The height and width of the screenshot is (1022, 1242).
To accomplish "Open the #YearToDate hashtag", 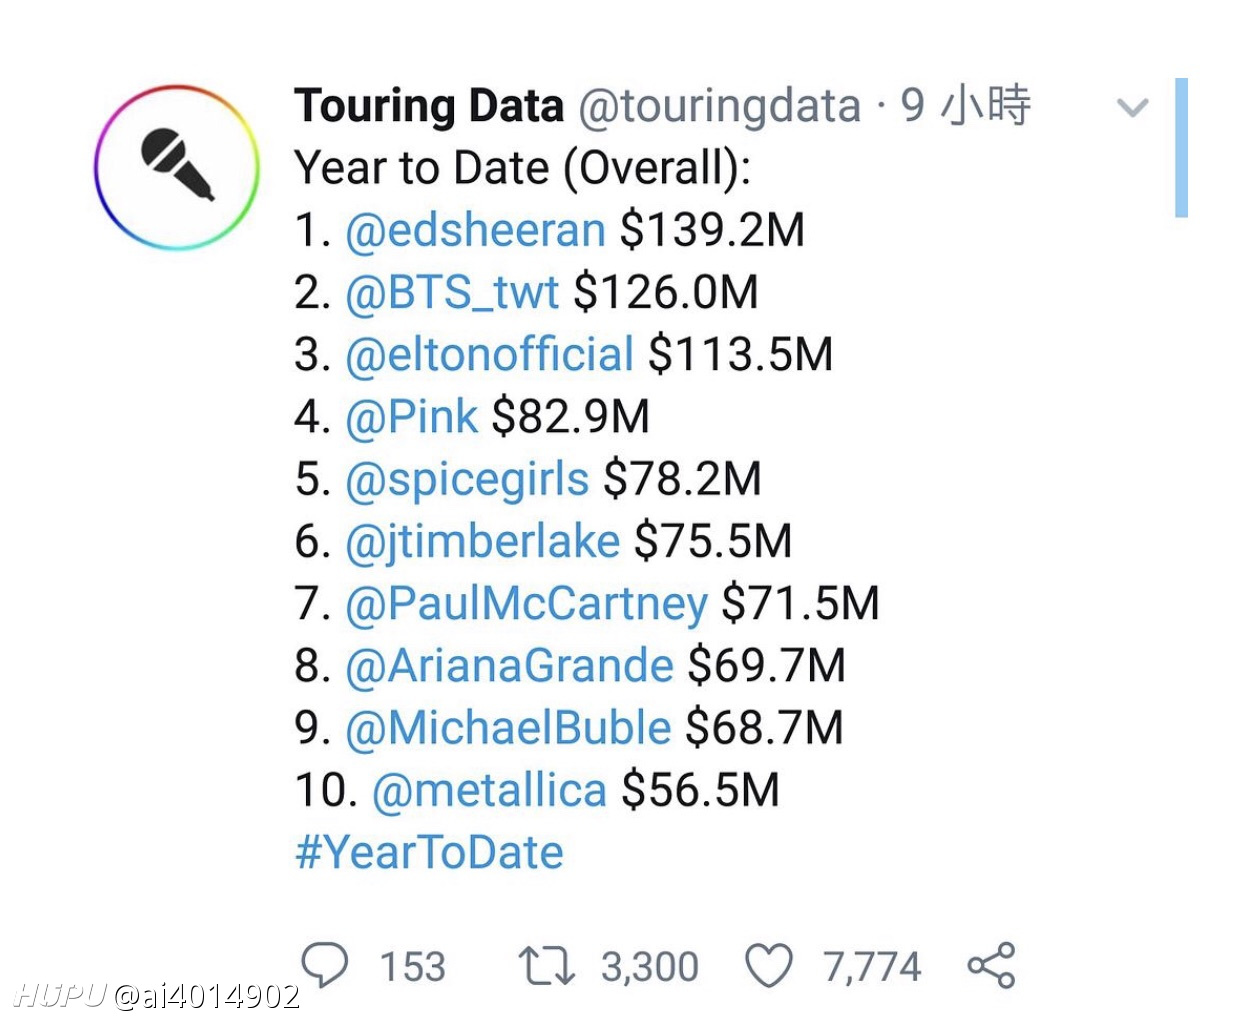I will [x=429, y=853].
